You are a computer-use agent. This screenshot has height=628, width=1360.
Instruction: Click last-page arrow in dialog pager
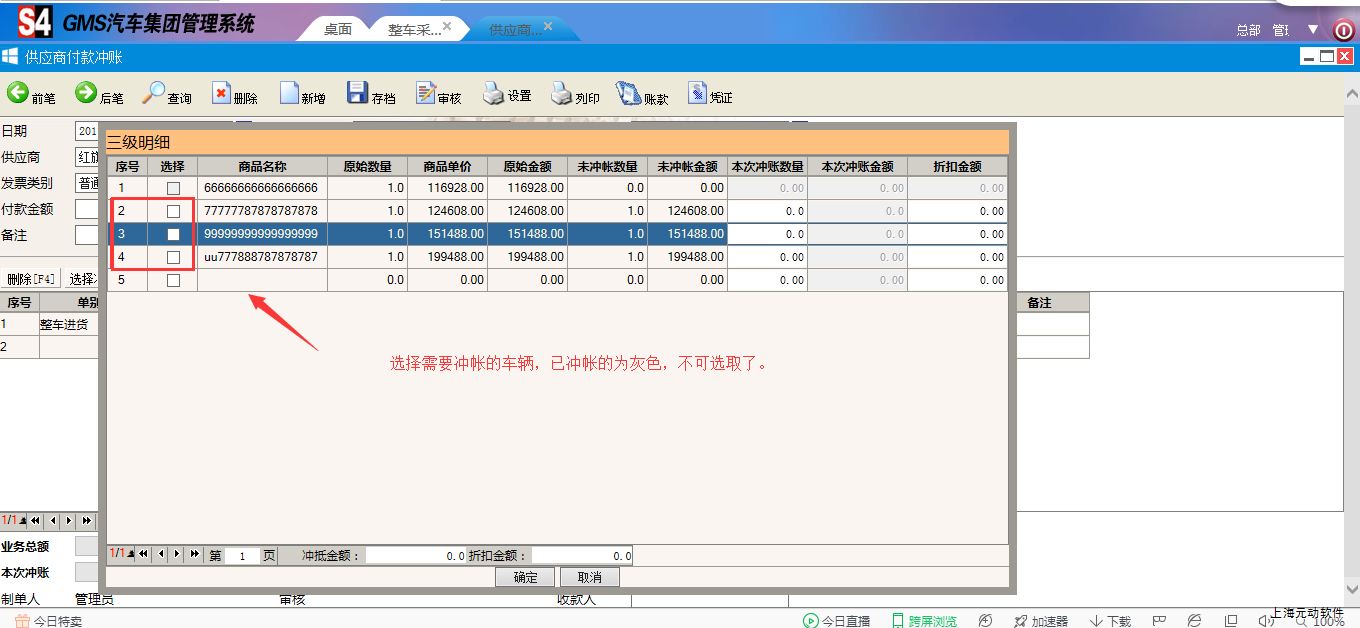[x=194, y=554]
